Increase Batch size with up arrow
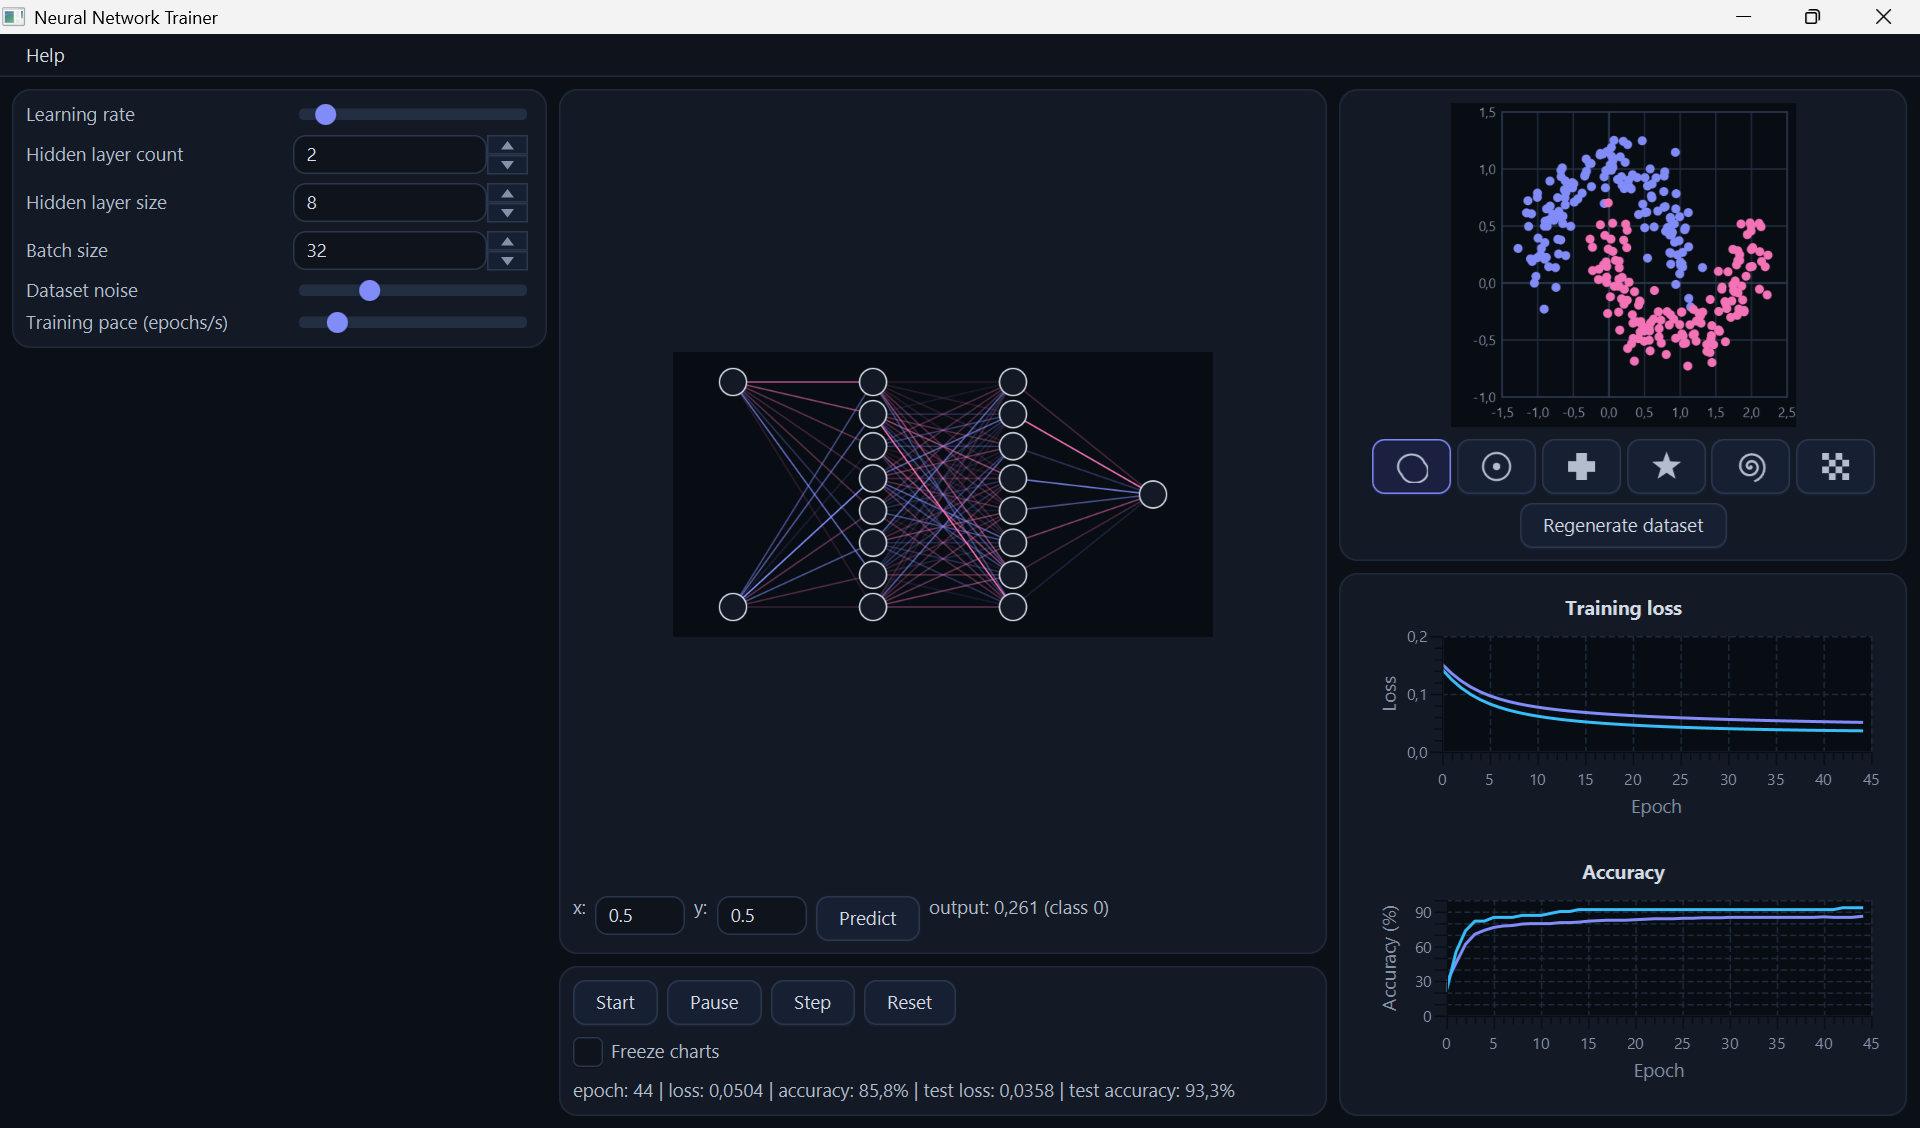1920x1128 pixels. [x=508, y=242]
